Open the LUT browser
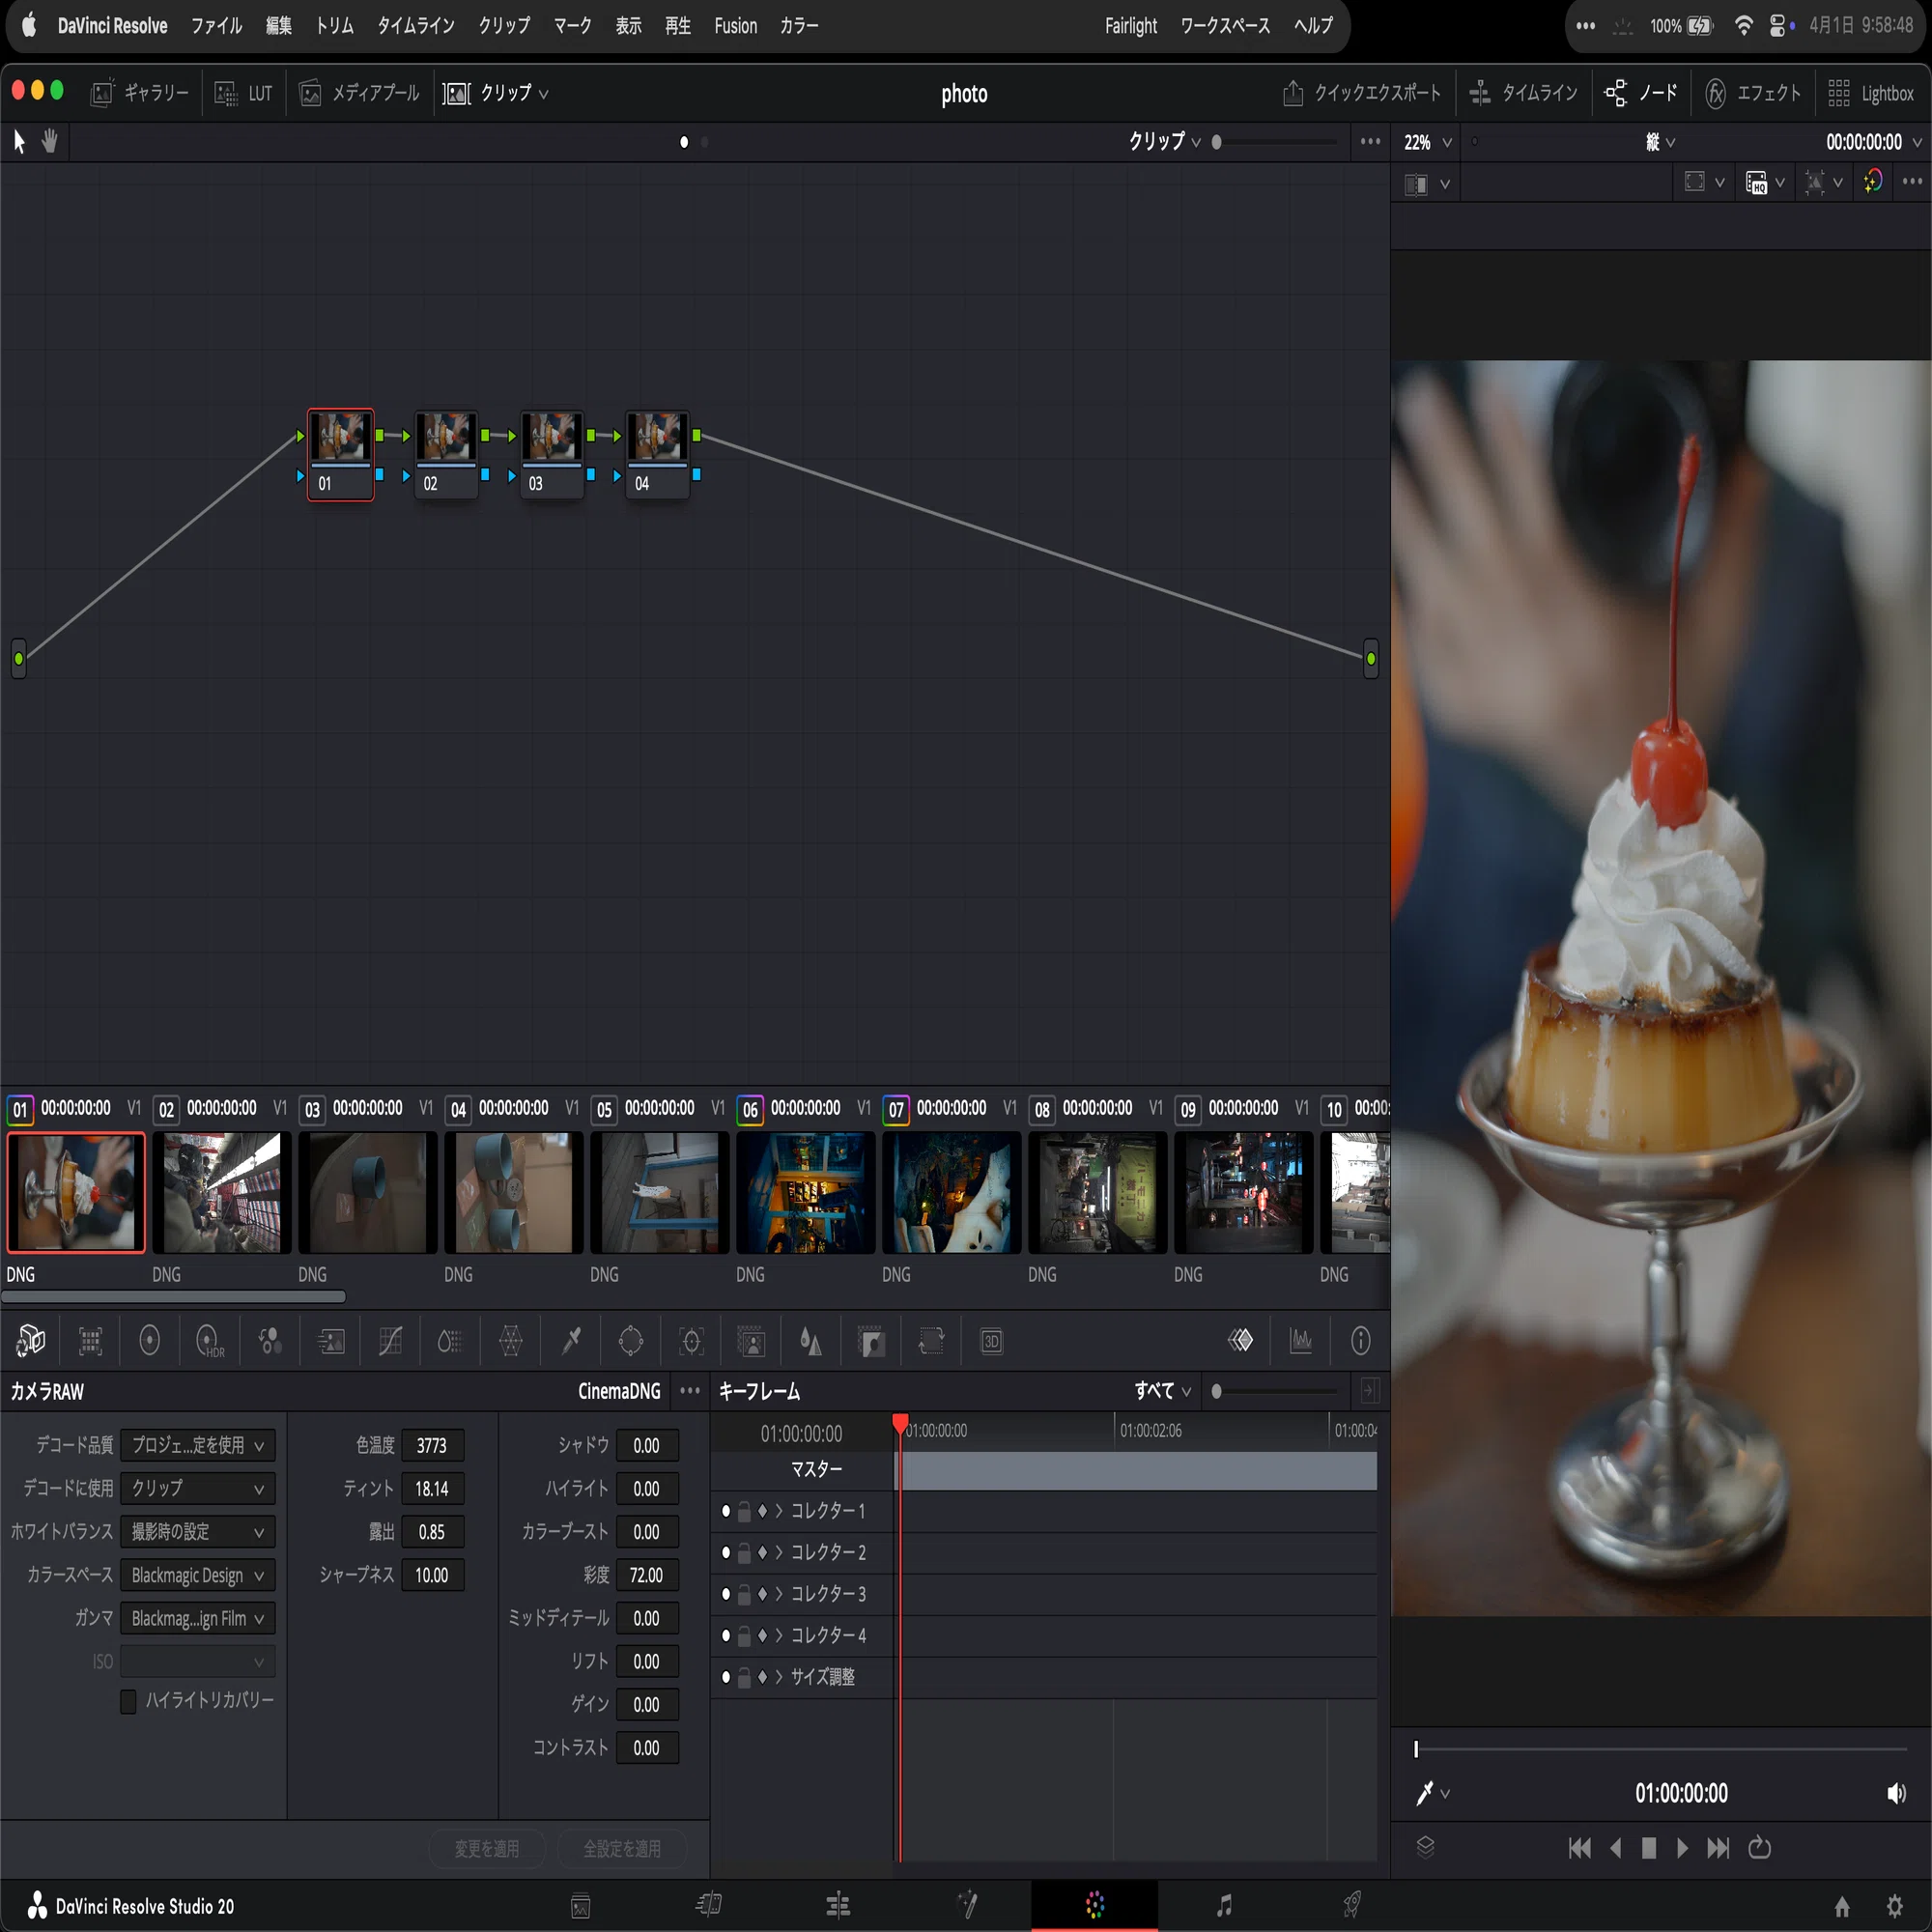The height and width of the screenshot is (1932, 1932). coord(244,93)
